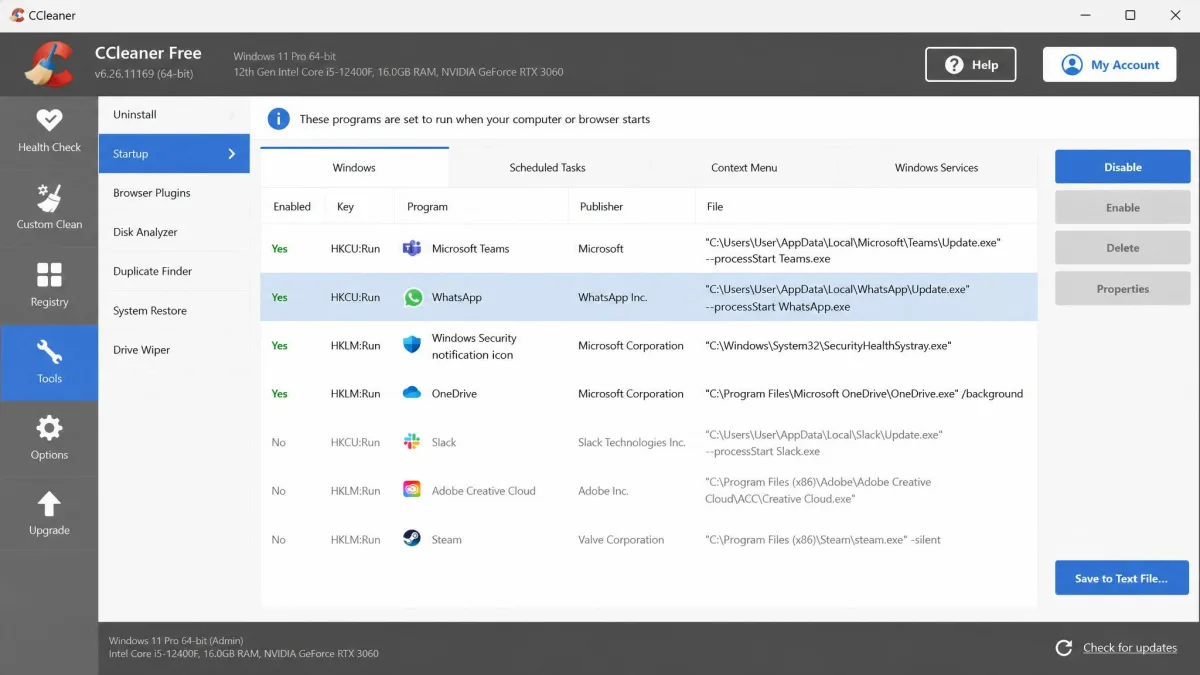Click the OneDrive.exe /background file path
1200x675 pixels.
[x=864, y=394]
